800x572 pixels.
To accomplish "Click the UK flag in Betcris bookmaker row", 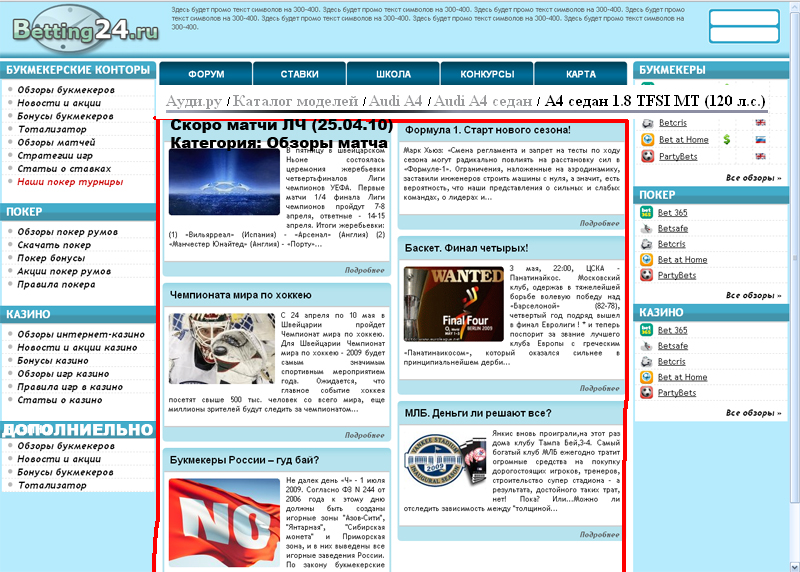I will pyautogui.click(x=760, y=122).
